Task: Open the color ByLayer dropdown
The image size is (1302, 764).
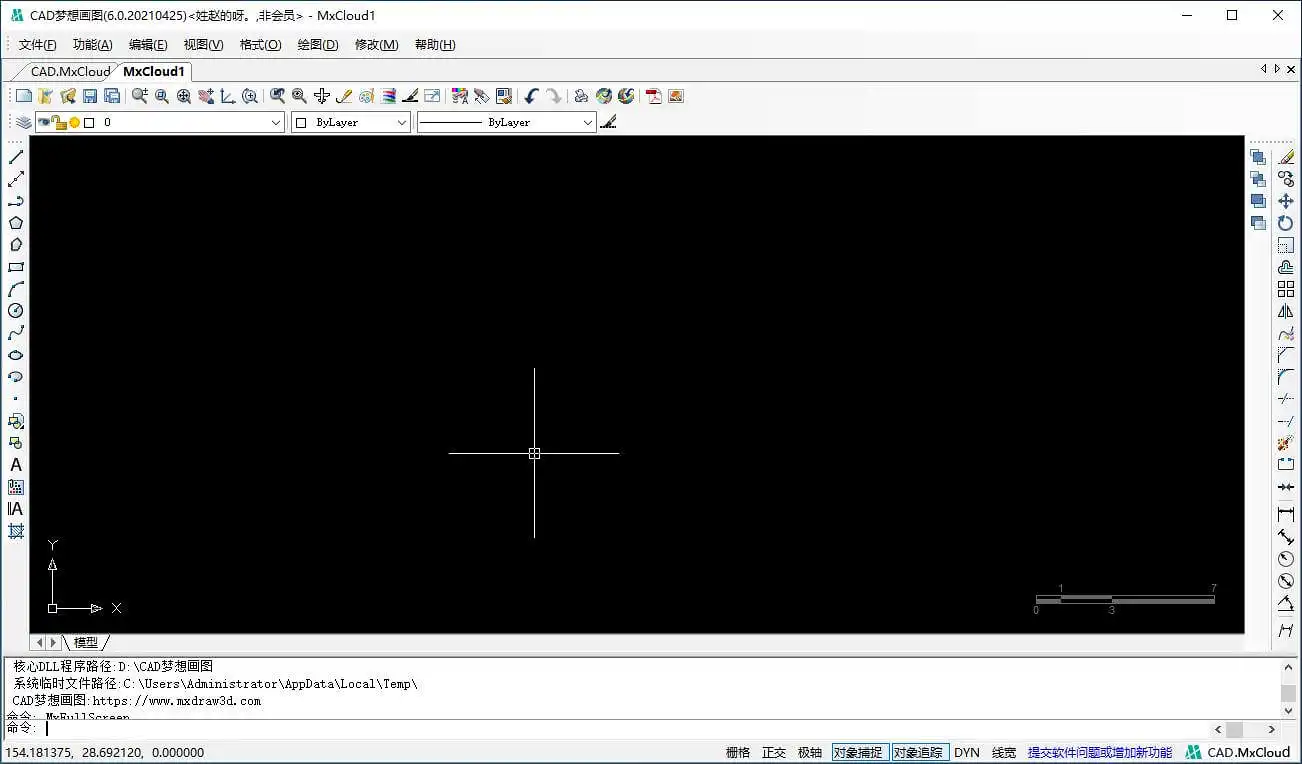Action: click(x=402, y=122)
